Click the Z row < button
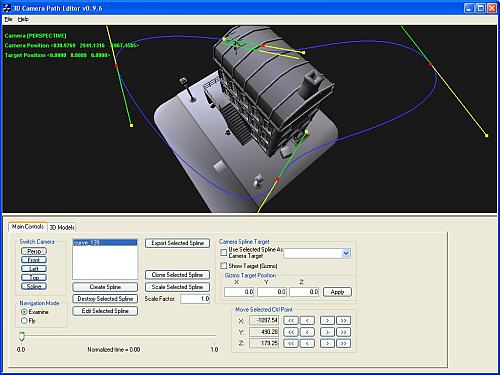 pyautogui.click(x=307, y=343)
